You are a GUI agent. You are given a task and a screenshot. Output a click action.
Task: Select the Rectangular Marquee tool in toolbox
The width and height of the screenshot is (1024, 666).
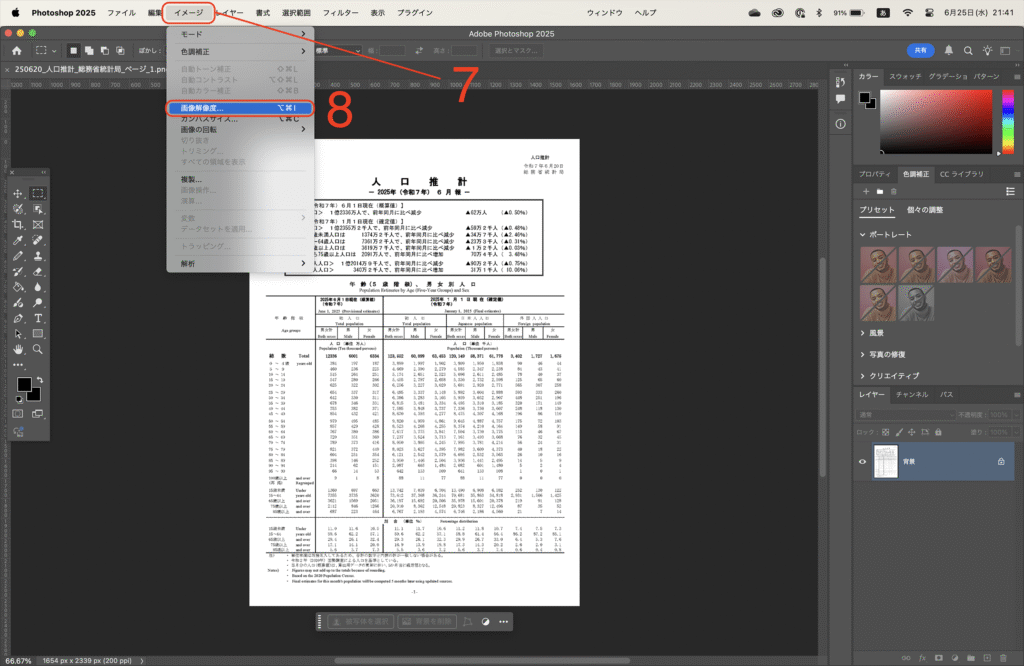38,193
